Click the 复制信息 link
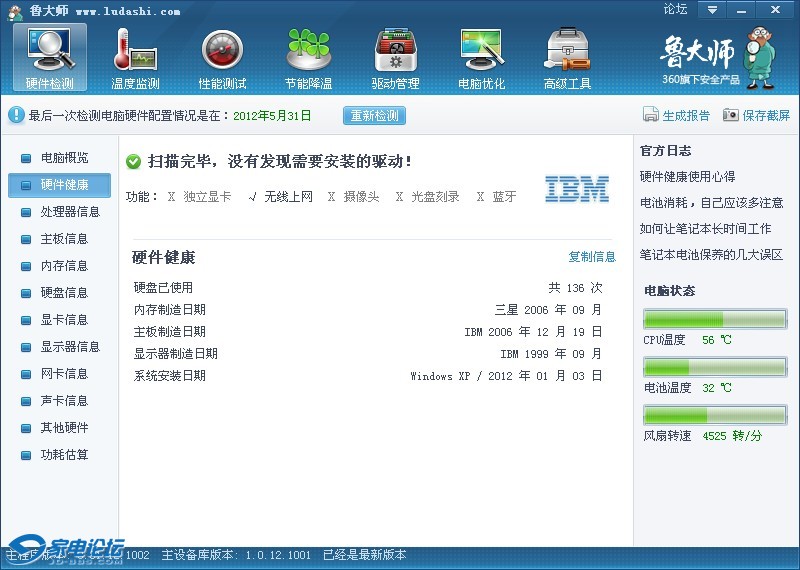 pyautogui.click(x=592, y=257)
